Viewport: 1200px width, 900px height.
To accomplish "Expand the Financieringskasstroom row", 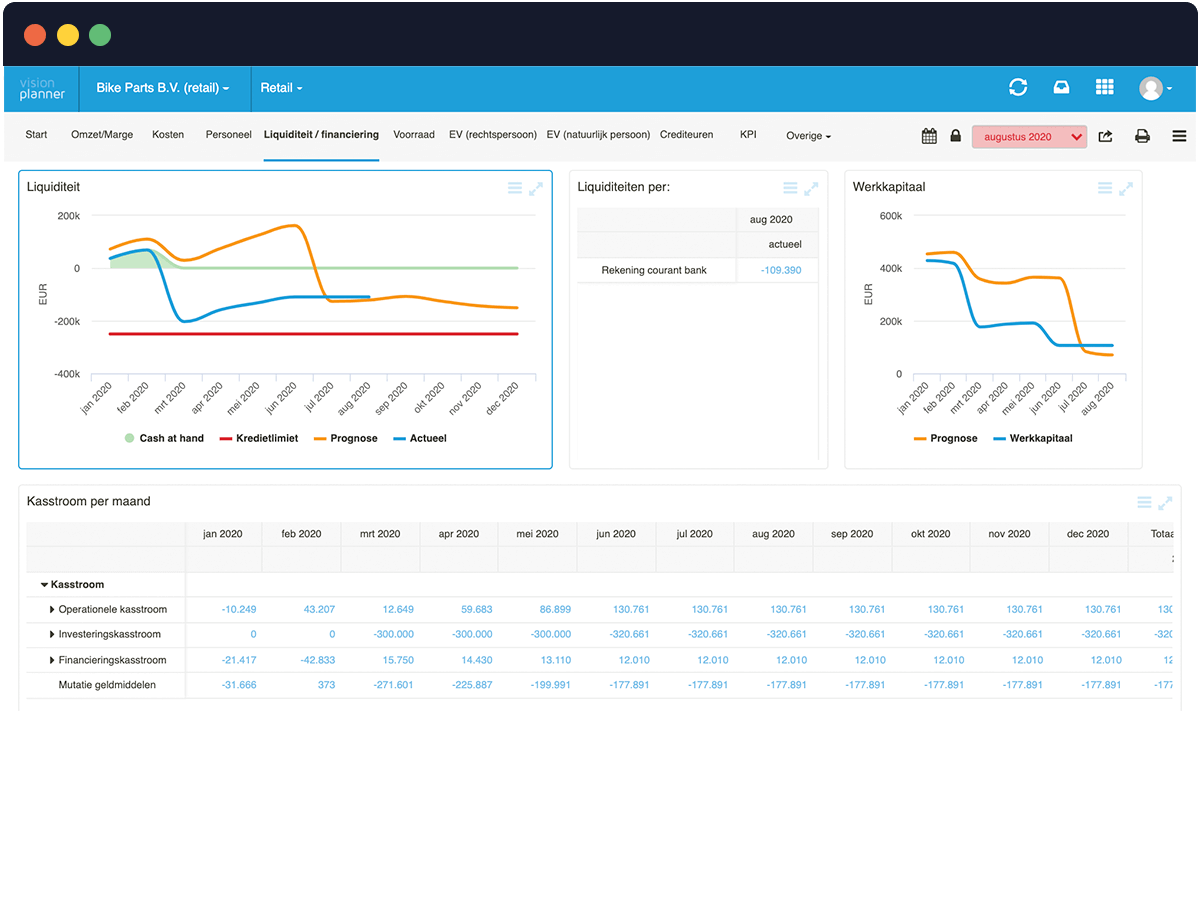I will click(52, 661).
